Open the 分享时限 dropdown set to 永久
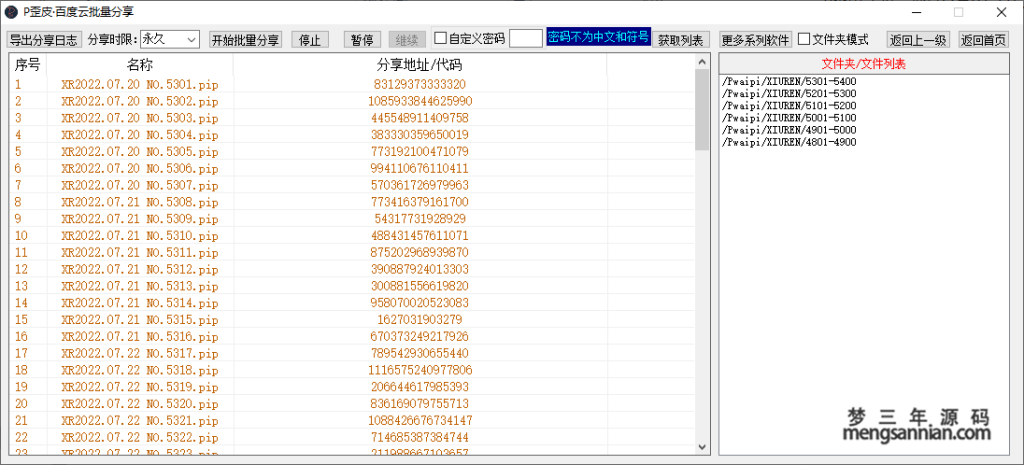1024x465 pixels. click(x=169, y=39)
